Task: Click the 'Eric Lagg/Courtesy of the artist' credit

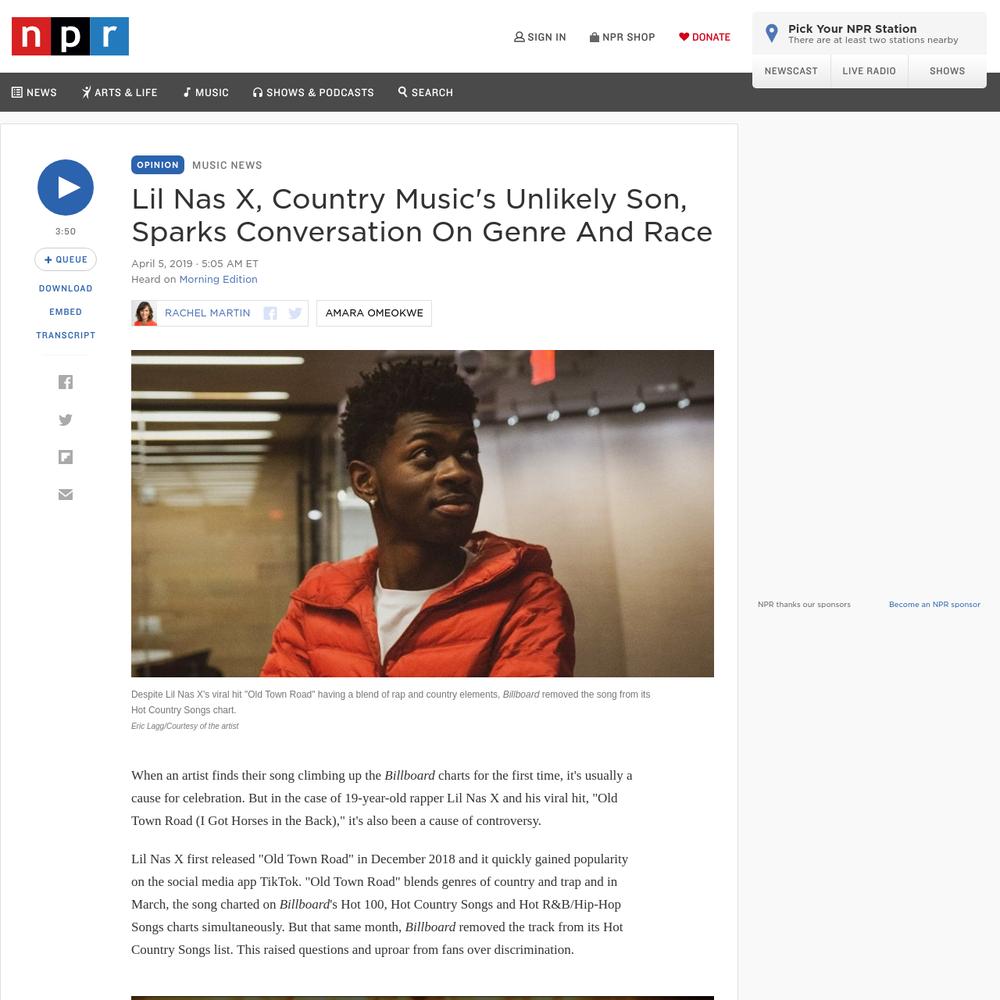Action: point(185,726)
